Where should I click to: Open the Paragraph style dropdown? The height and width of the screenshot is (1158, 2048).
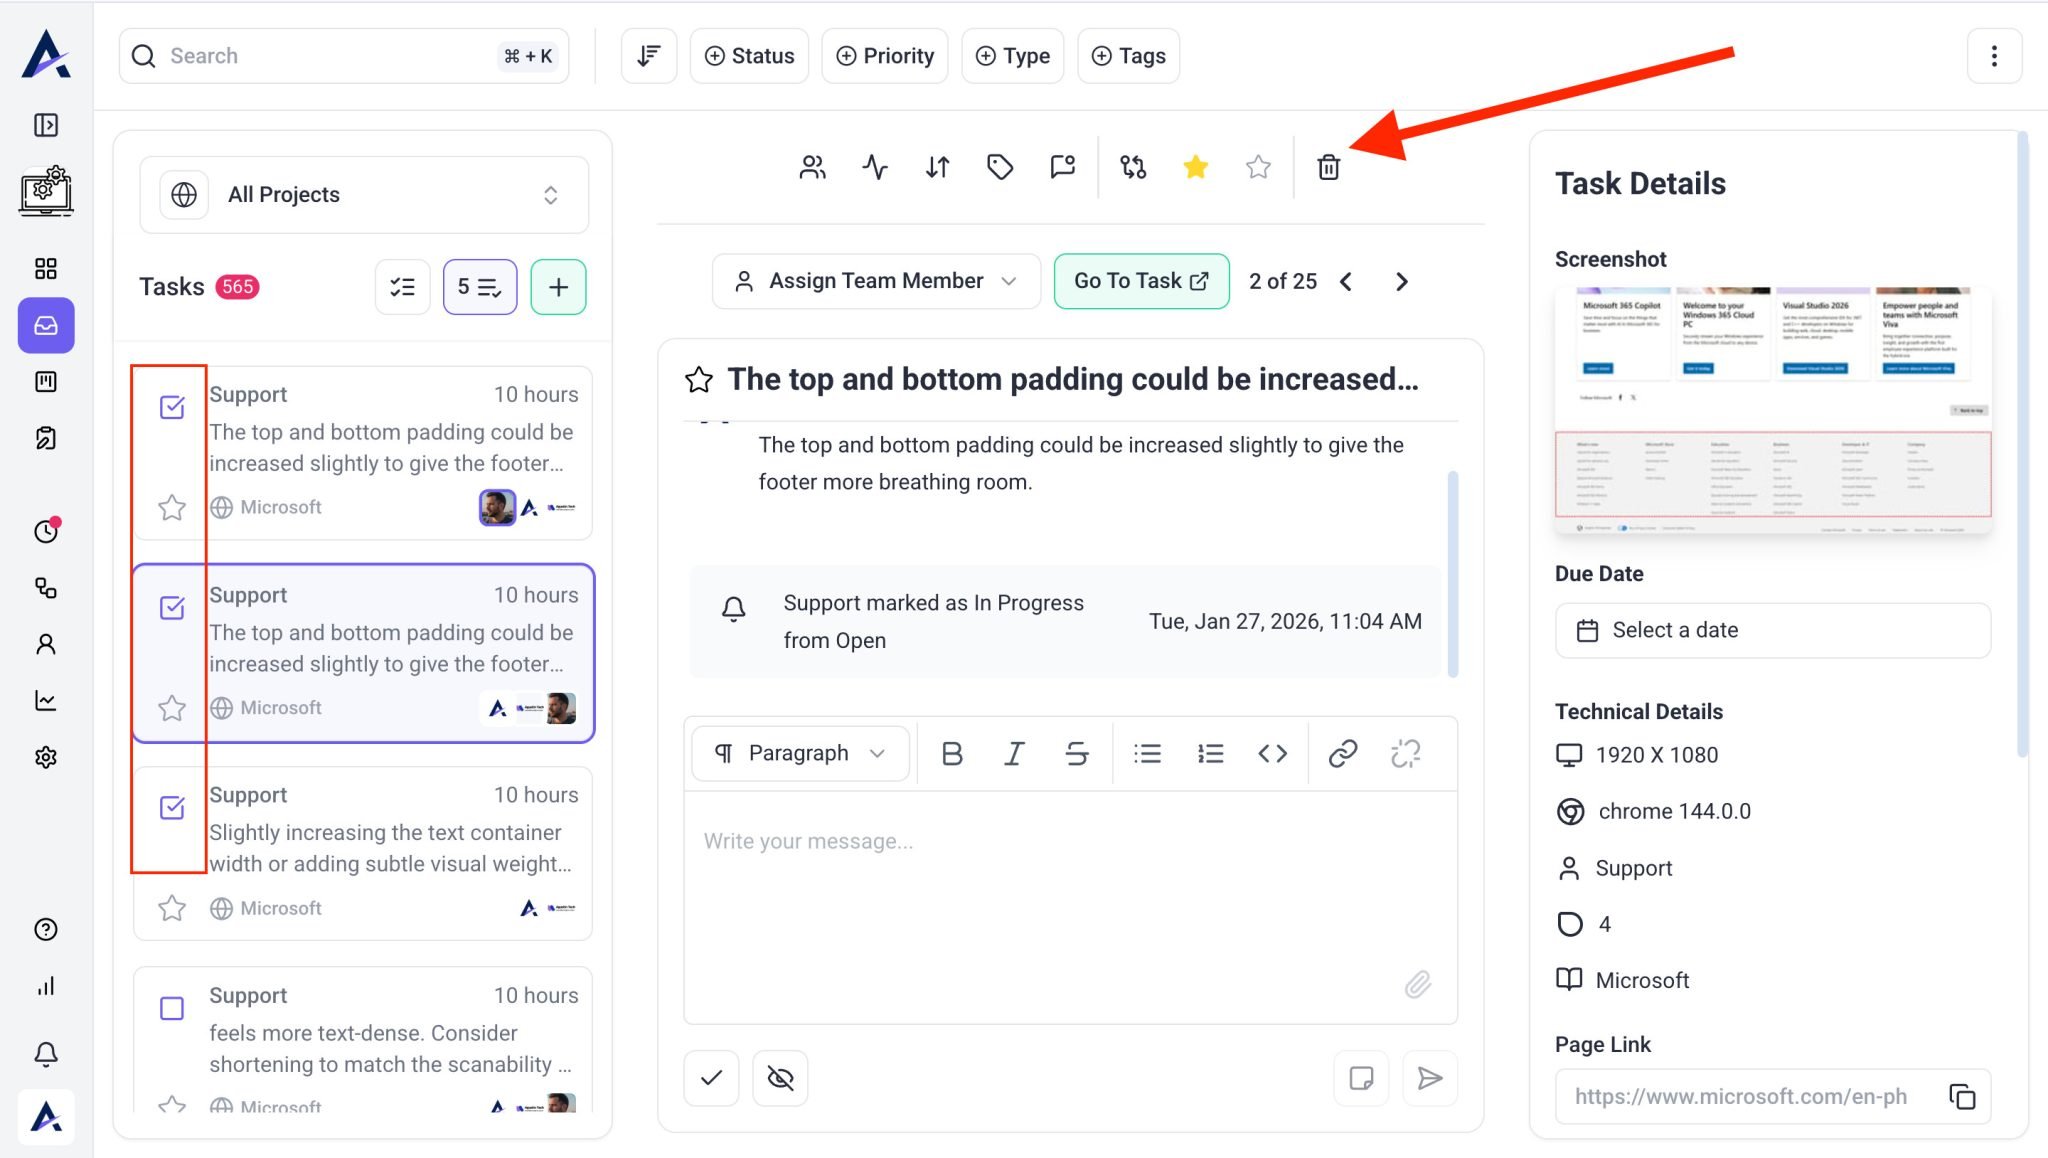point(800,753)
